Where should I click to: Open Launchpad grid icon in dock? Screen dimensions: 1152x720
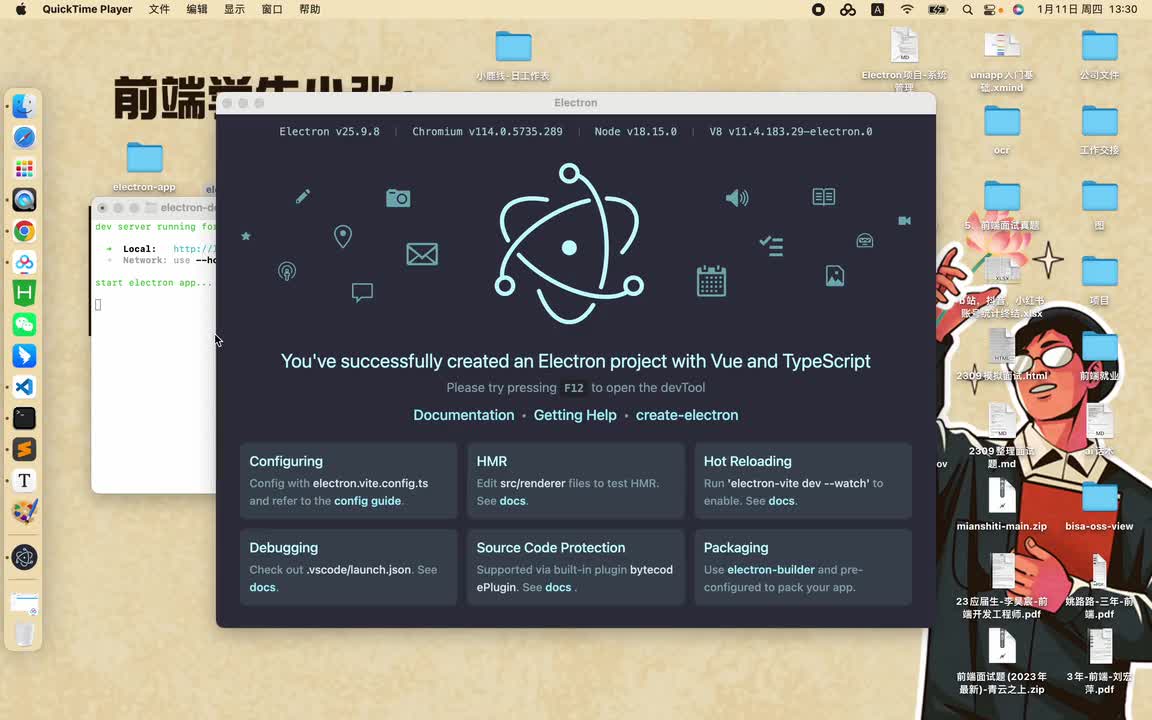(x=24, y=169)
